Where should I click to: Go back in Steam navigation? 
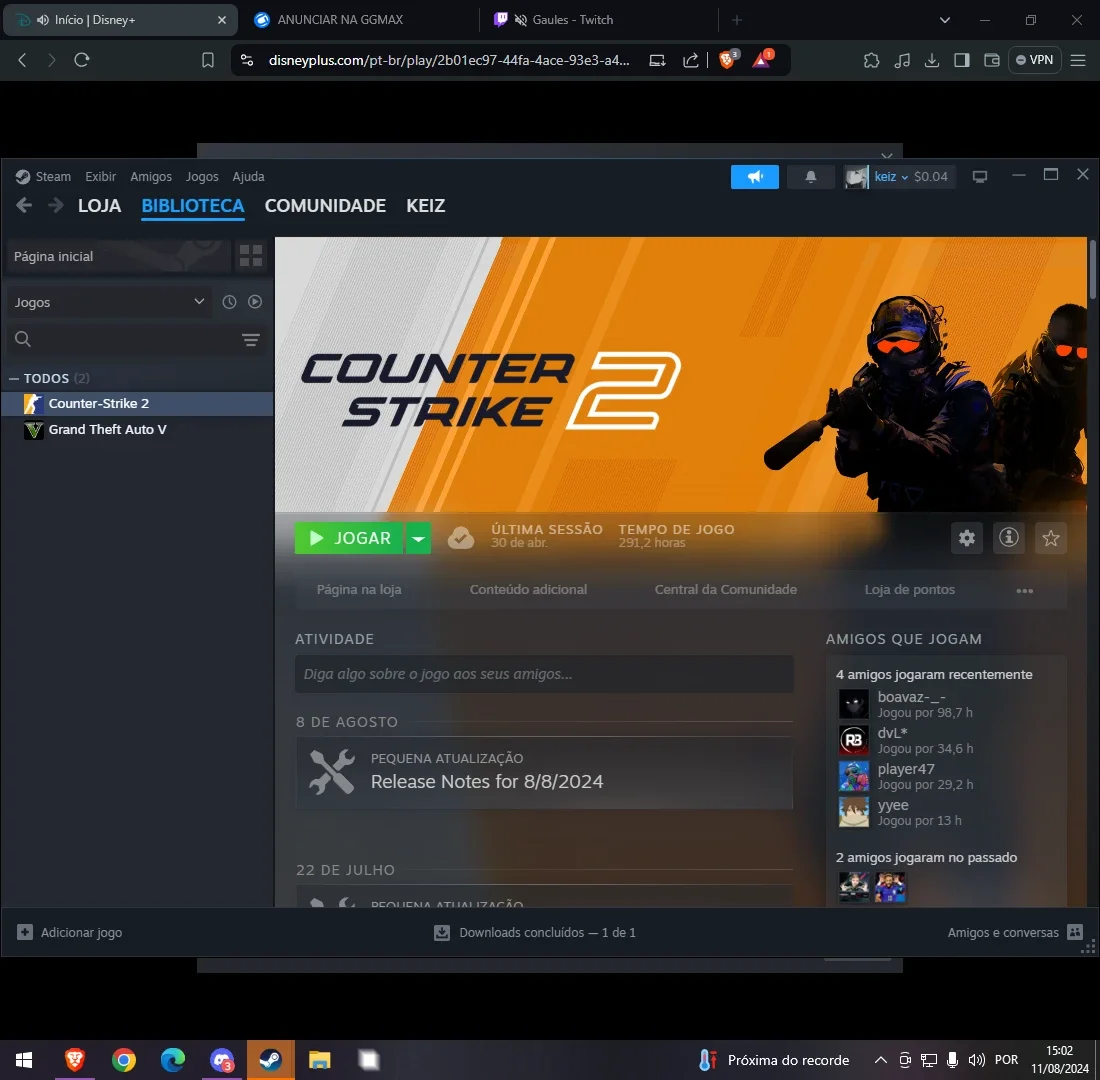24,206
